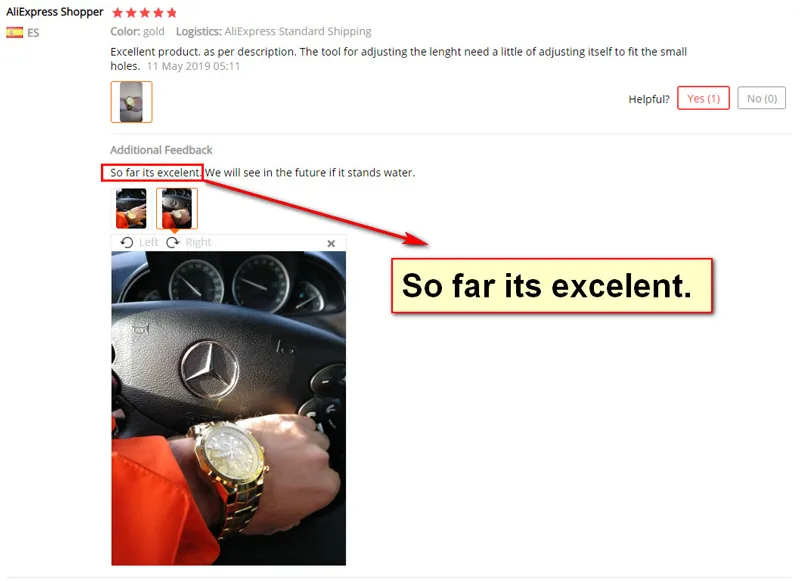Select second Additional Feedback photo thumbnail
The width and height of the screenshot is (800, 581).
[x=177, y=208]
